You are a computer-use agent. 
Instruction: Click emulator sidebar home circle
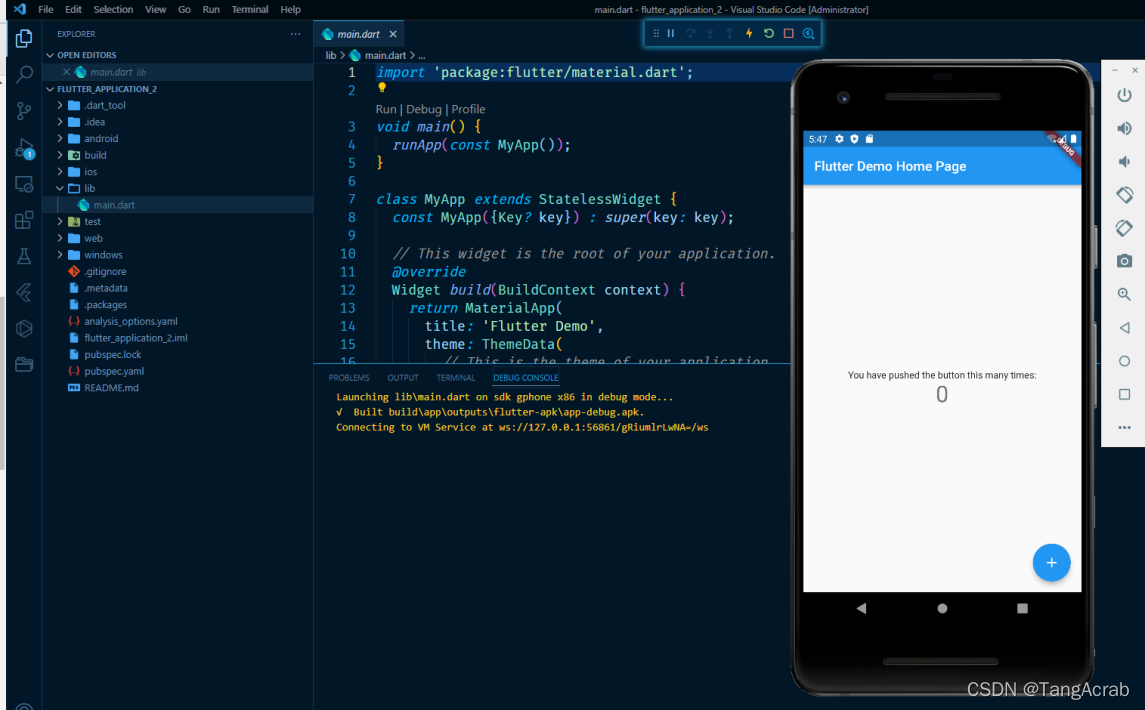(1124, 361)
